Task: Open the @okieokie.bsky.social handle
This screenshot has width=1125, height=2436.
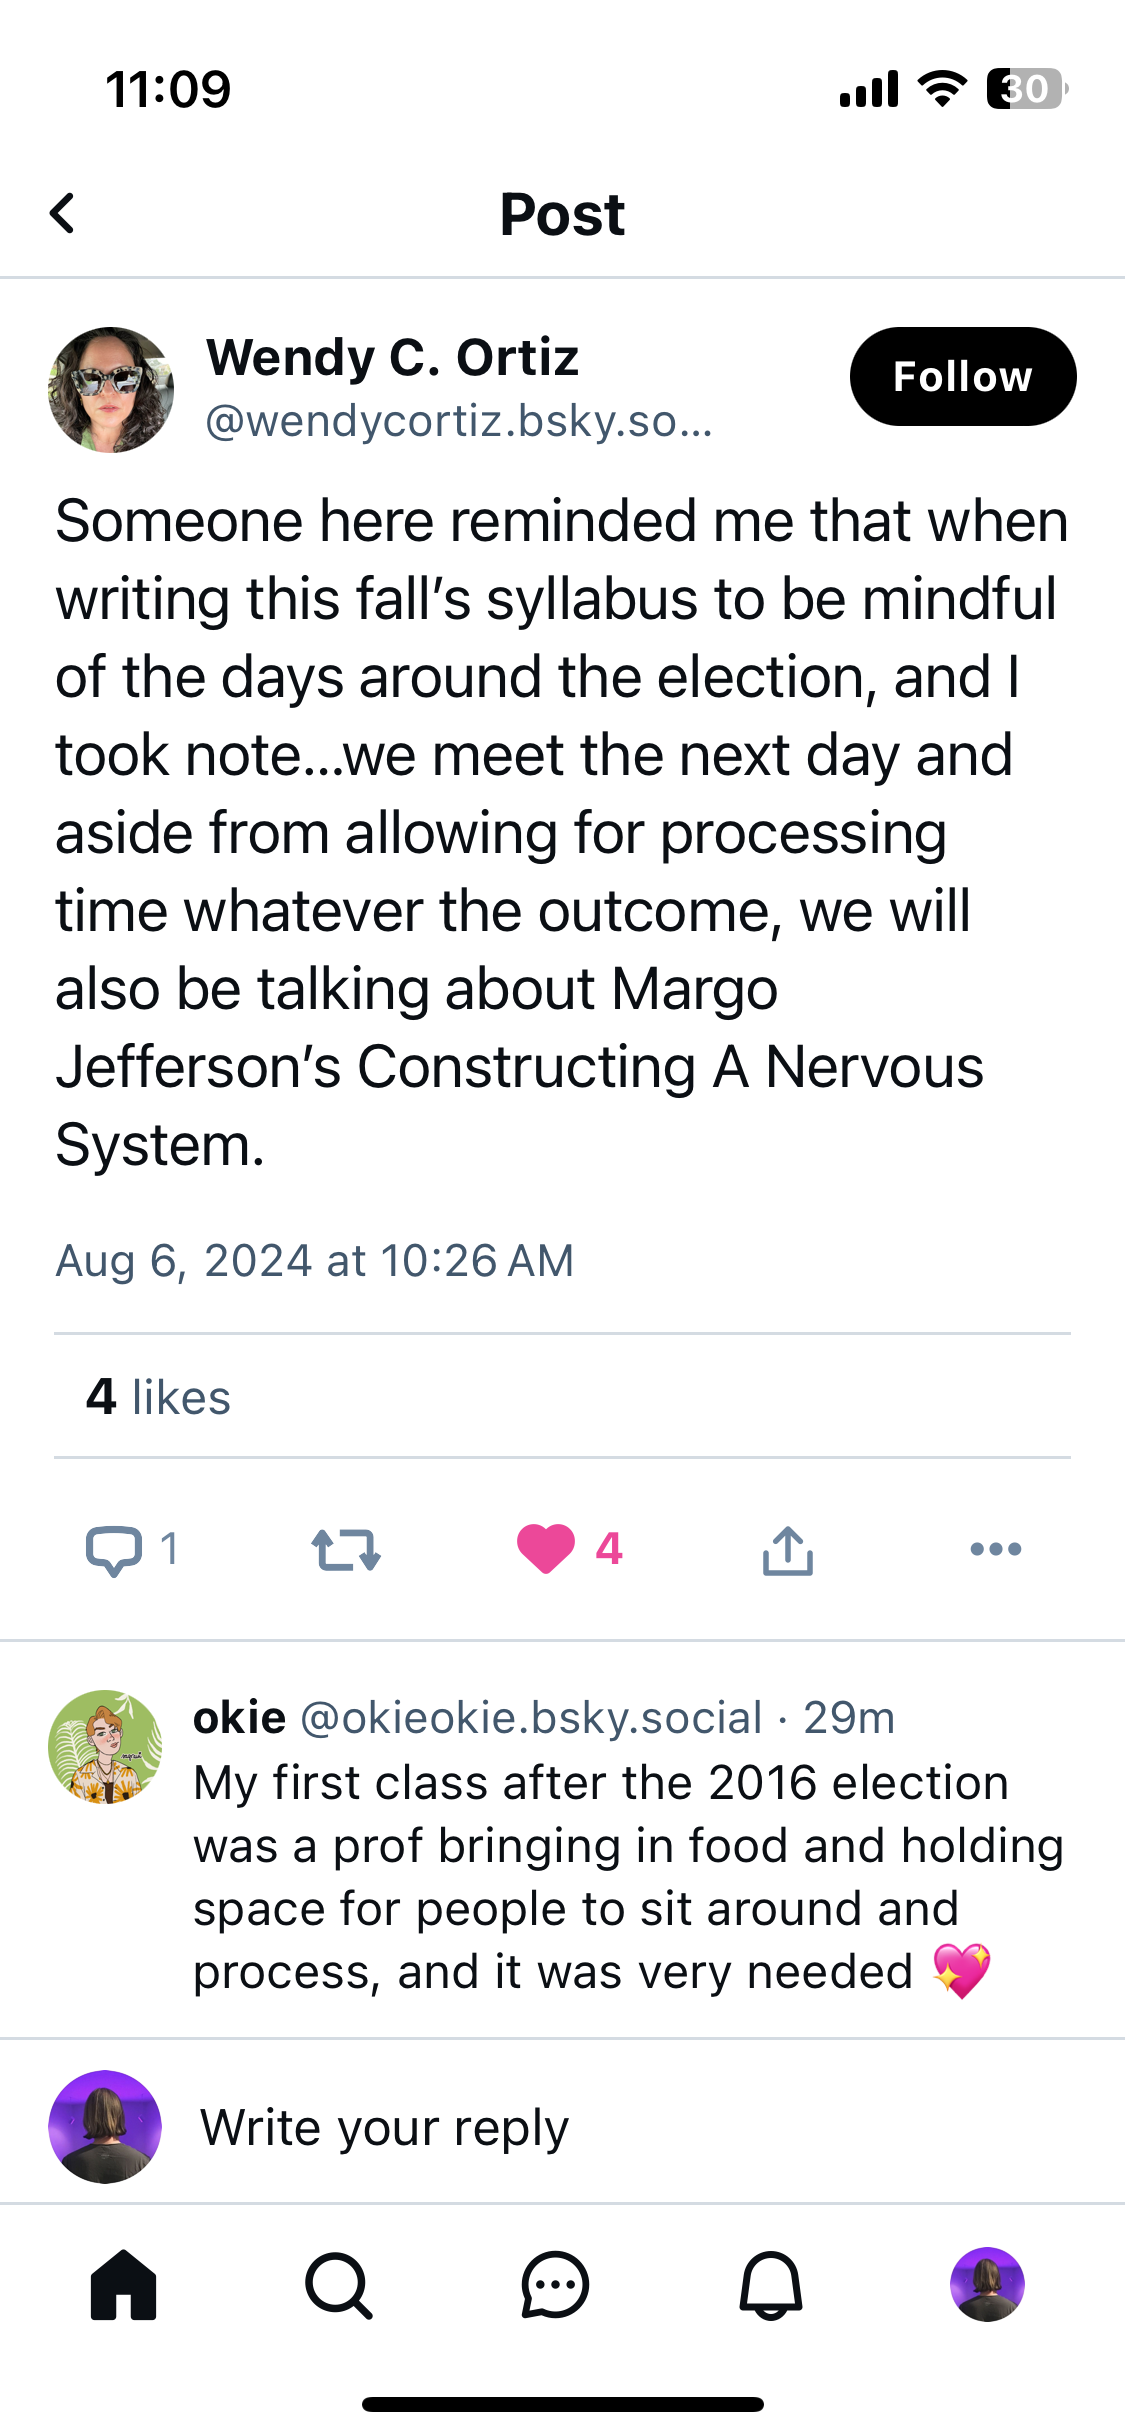Action: click(x=531, y=1718)
